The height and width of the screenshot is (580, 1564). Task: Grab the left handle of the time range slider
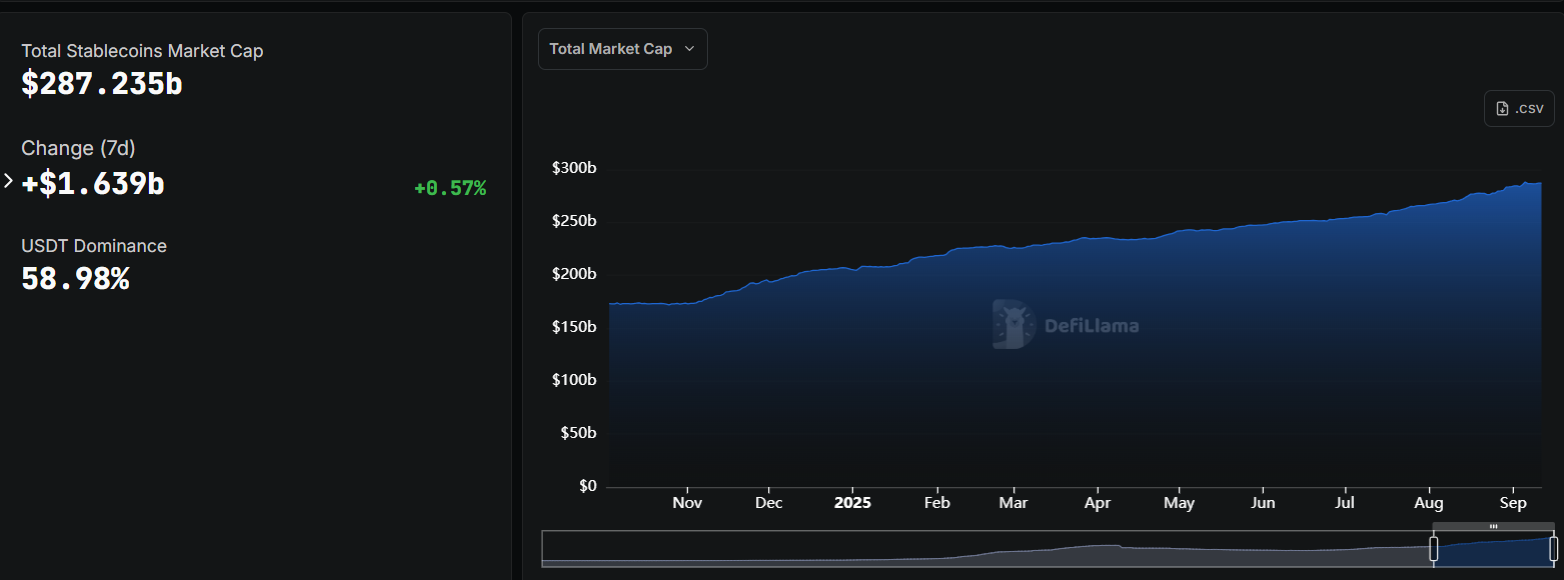tap(1433, 548)
